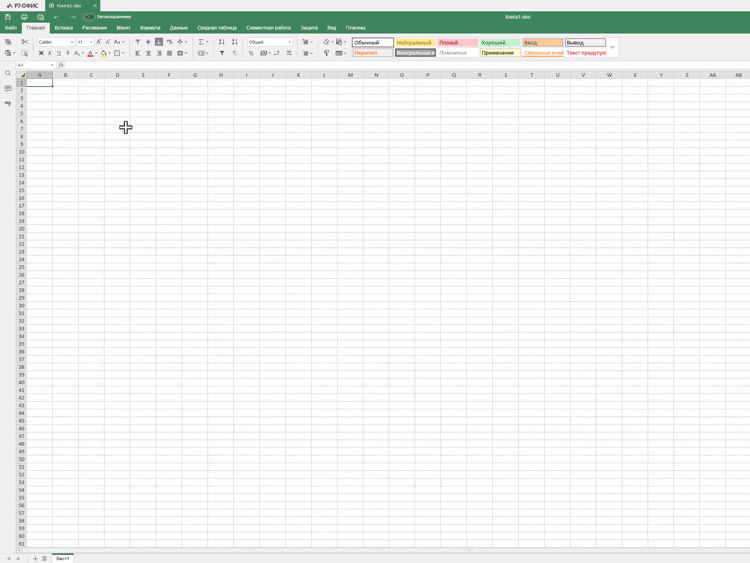This screenshot has height=563, width=750.
Task: Open the Search magnifier in left sidebar
Action: point(8,74)
